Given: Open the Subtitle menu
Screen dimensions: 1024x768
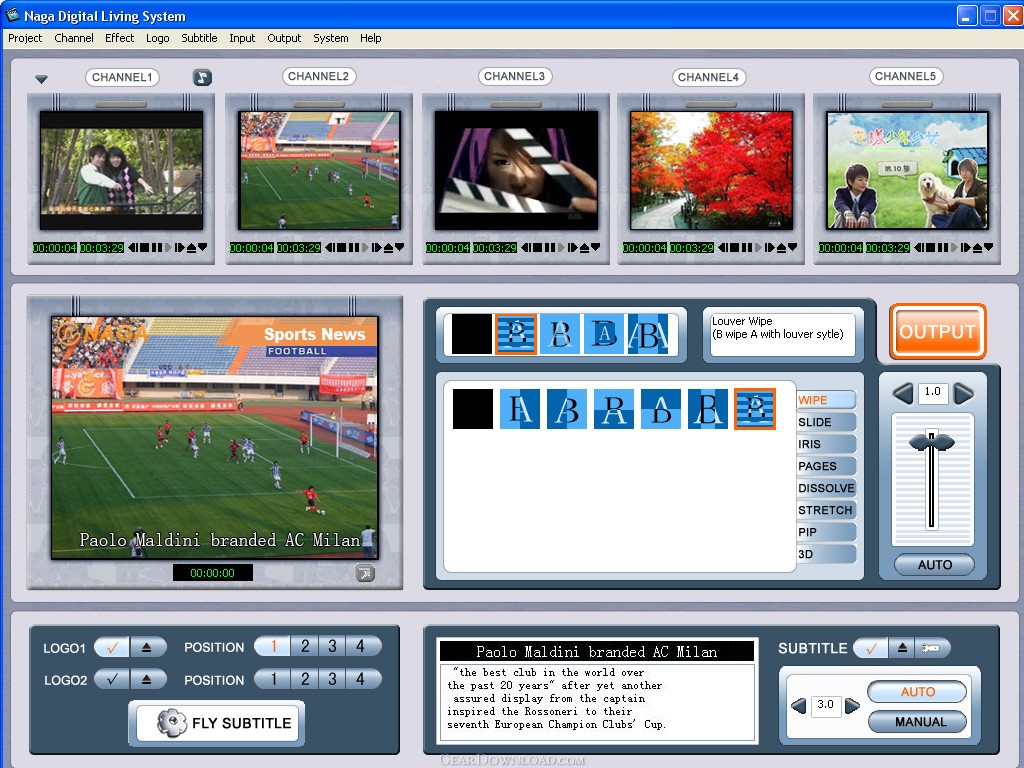Looking at the screenshot, I should tap(199, 38).
